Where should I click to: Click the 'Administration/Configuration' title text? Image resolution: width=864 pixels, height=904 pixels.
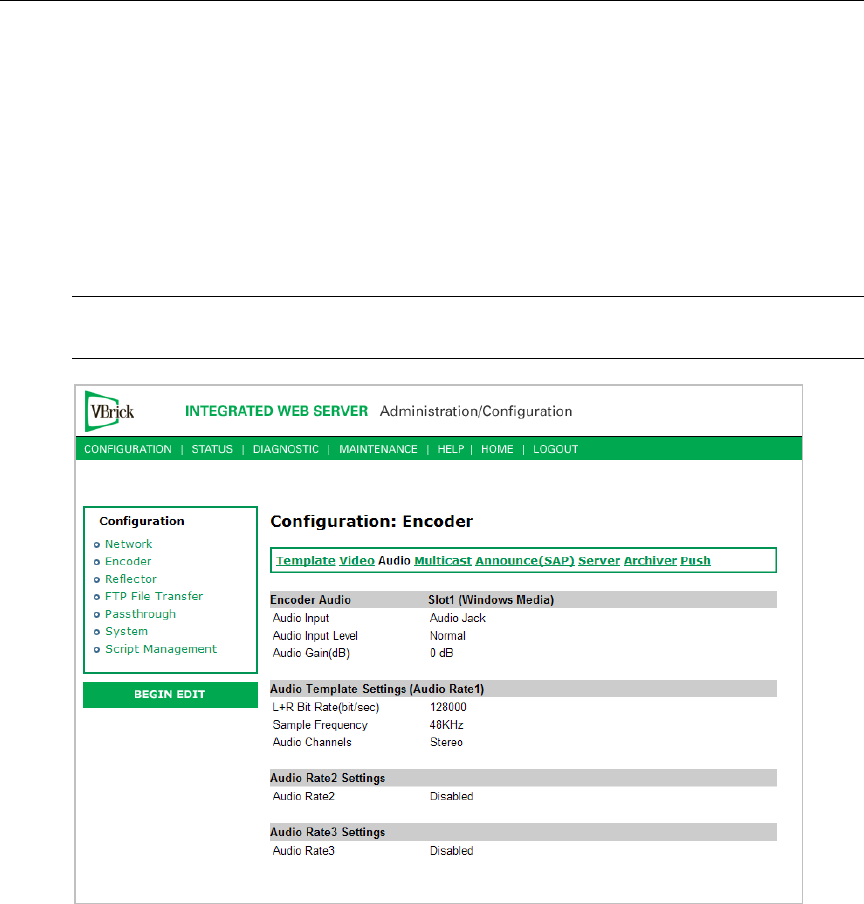click(x=476, y=411)
